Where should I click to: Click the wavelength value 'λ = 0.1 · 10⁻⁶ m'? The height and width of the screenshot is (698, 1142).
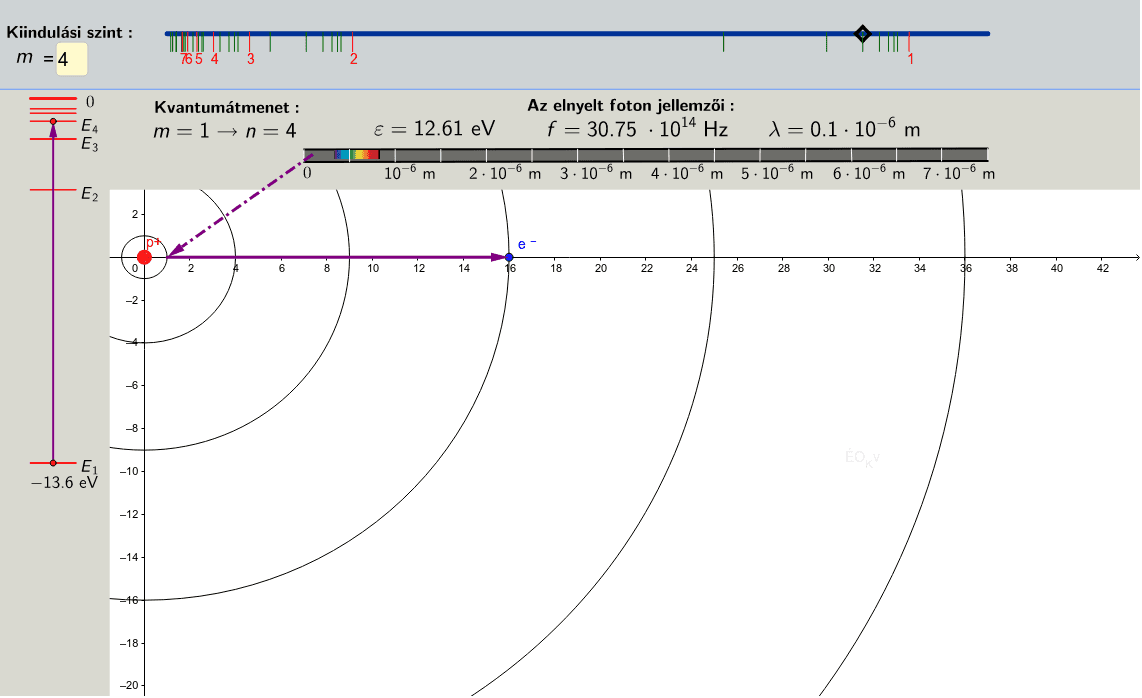coord(845,129)
